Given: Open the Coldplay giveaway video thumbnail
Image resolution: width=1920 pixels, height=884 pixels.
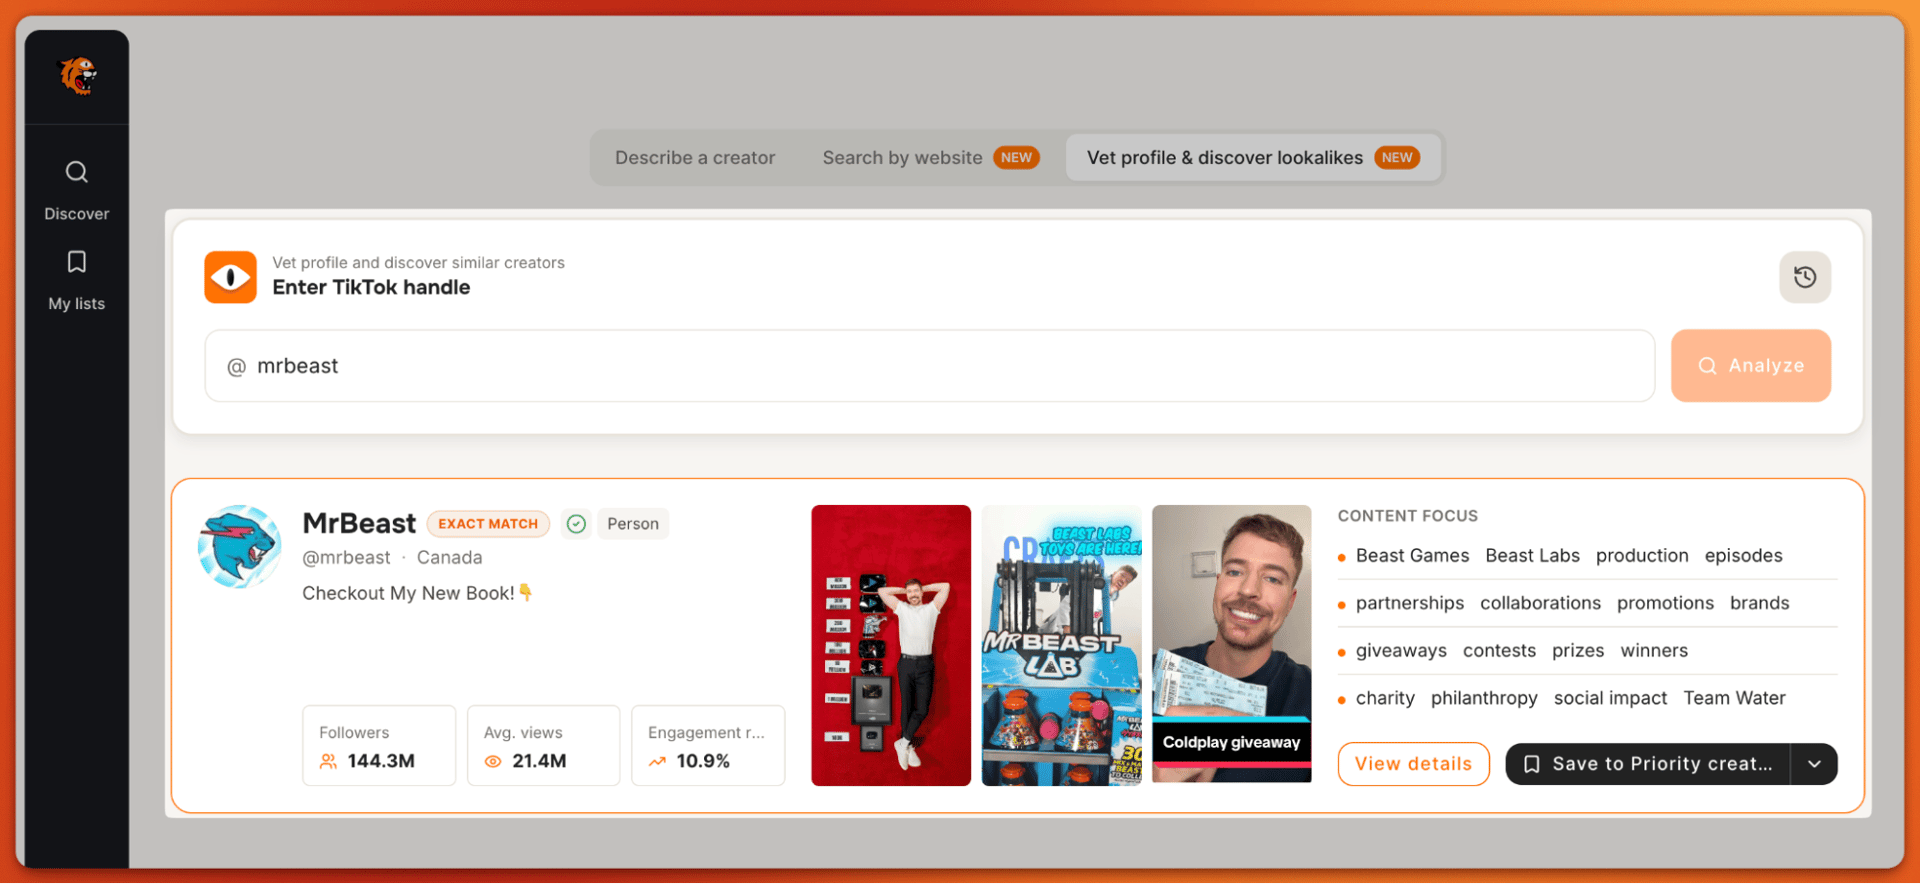Looking at the screenshot, I should point(1232,645).
